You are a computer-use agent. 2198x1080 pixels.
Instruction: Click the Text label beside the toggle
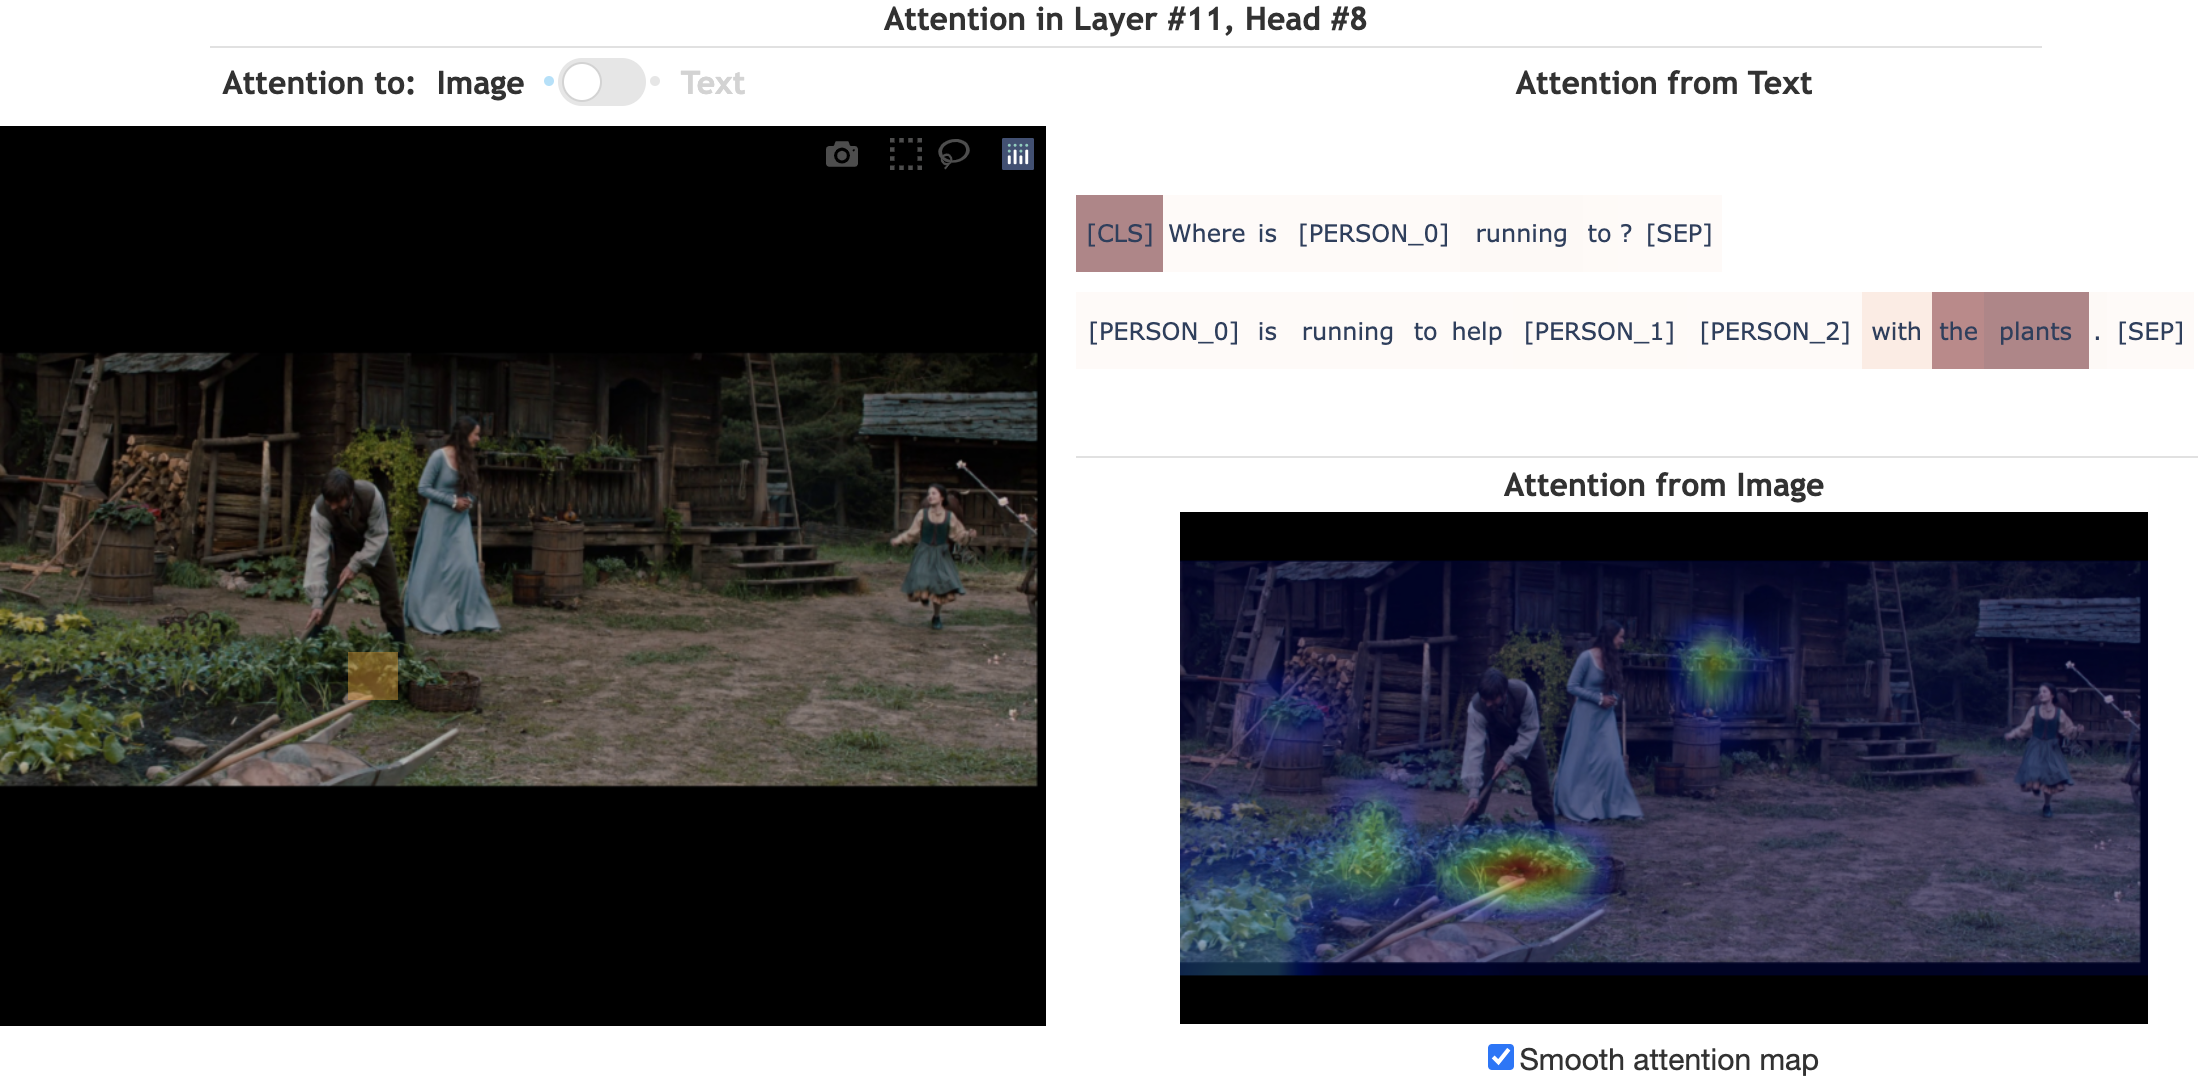(x=712, y=83)
